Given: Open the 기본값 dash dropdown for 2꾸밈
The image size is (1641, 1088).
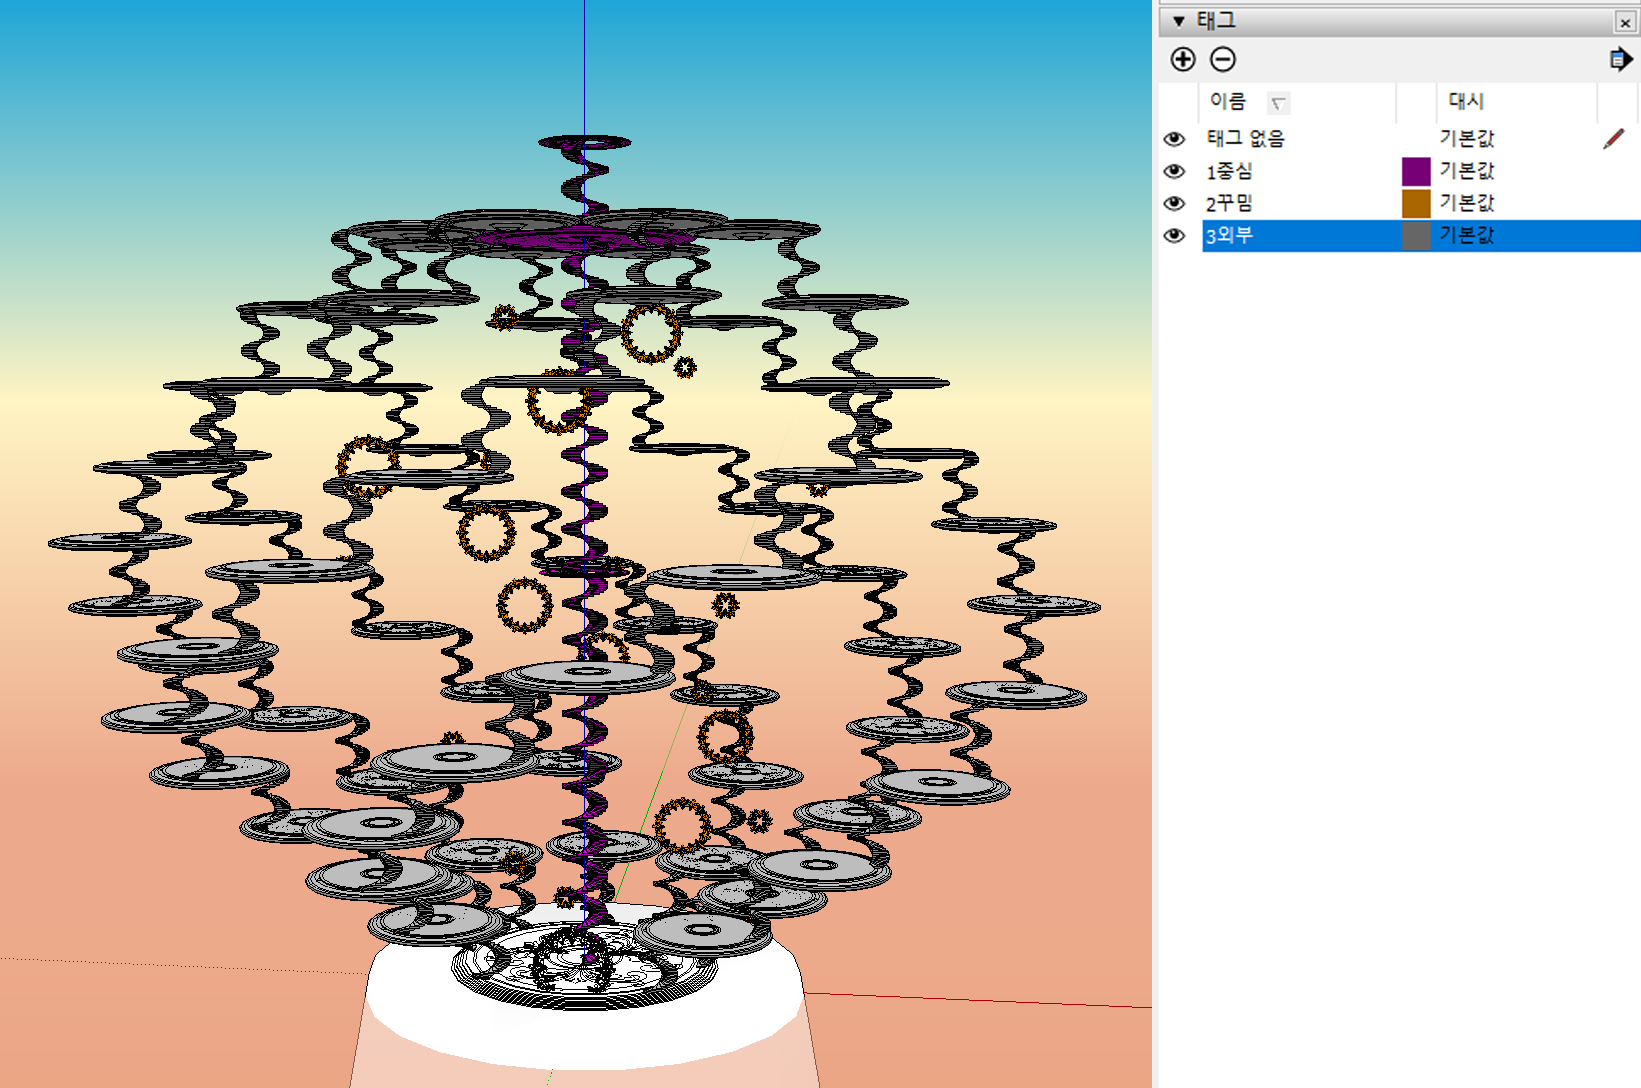Looking at the screenshot, I should click(x=1466, y=203).
